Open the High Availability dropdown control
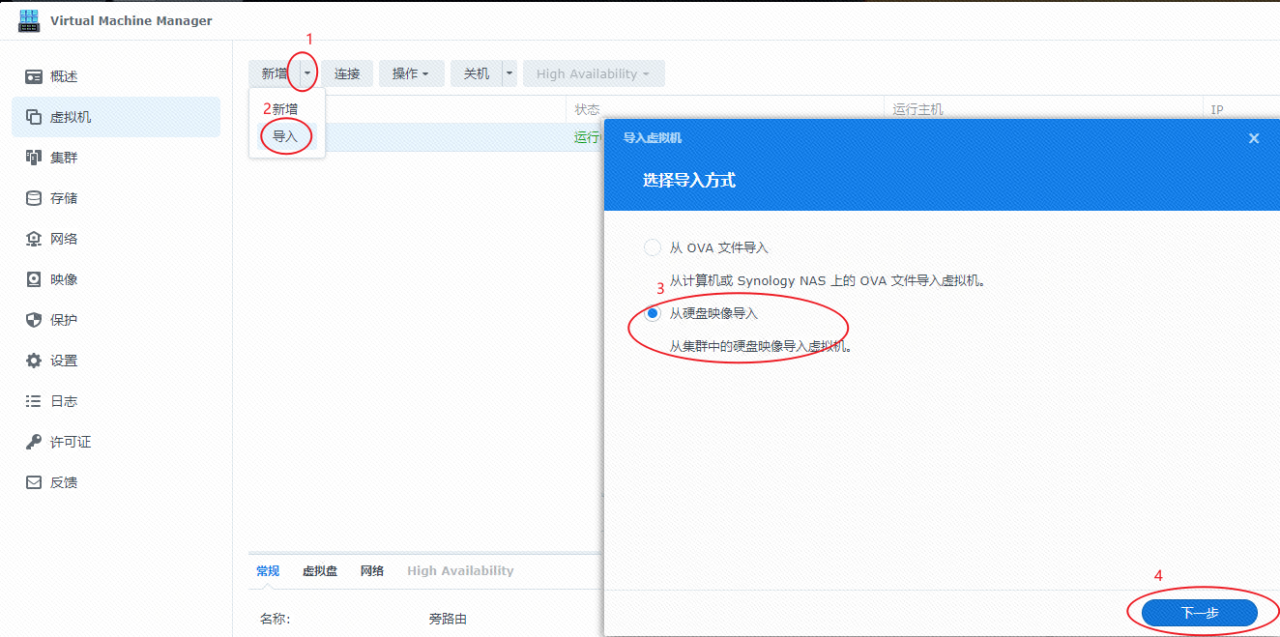 [593, 73]
